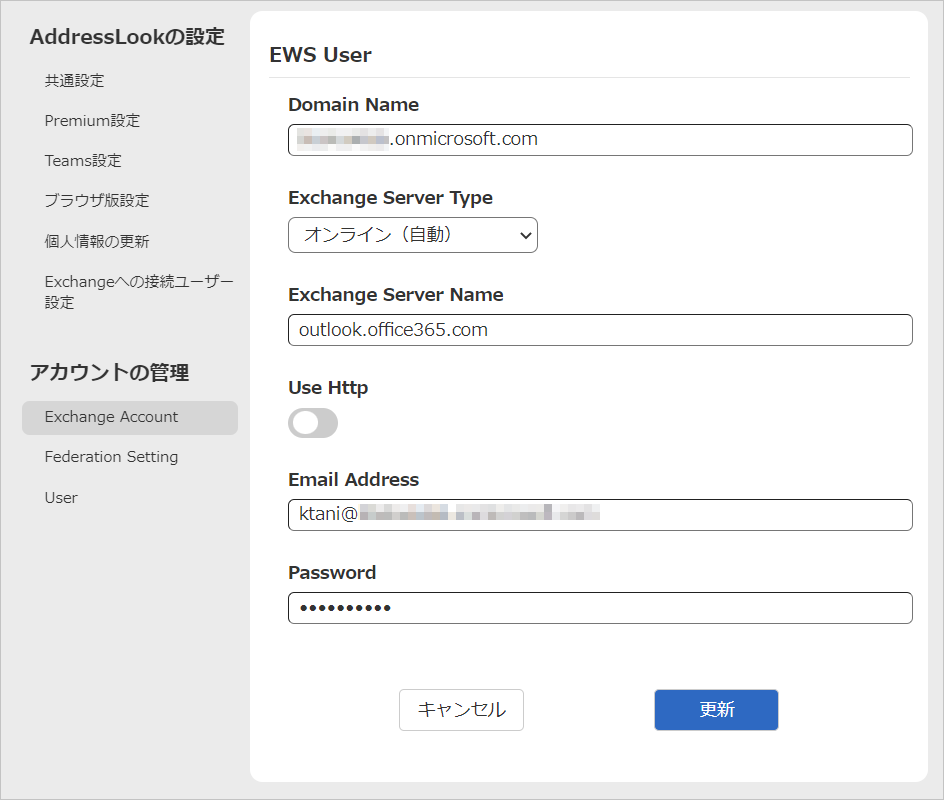This screenshot has height=800, width=944.
Task: Select ブラウザ版設定 menu item
Action: point(97,200)
